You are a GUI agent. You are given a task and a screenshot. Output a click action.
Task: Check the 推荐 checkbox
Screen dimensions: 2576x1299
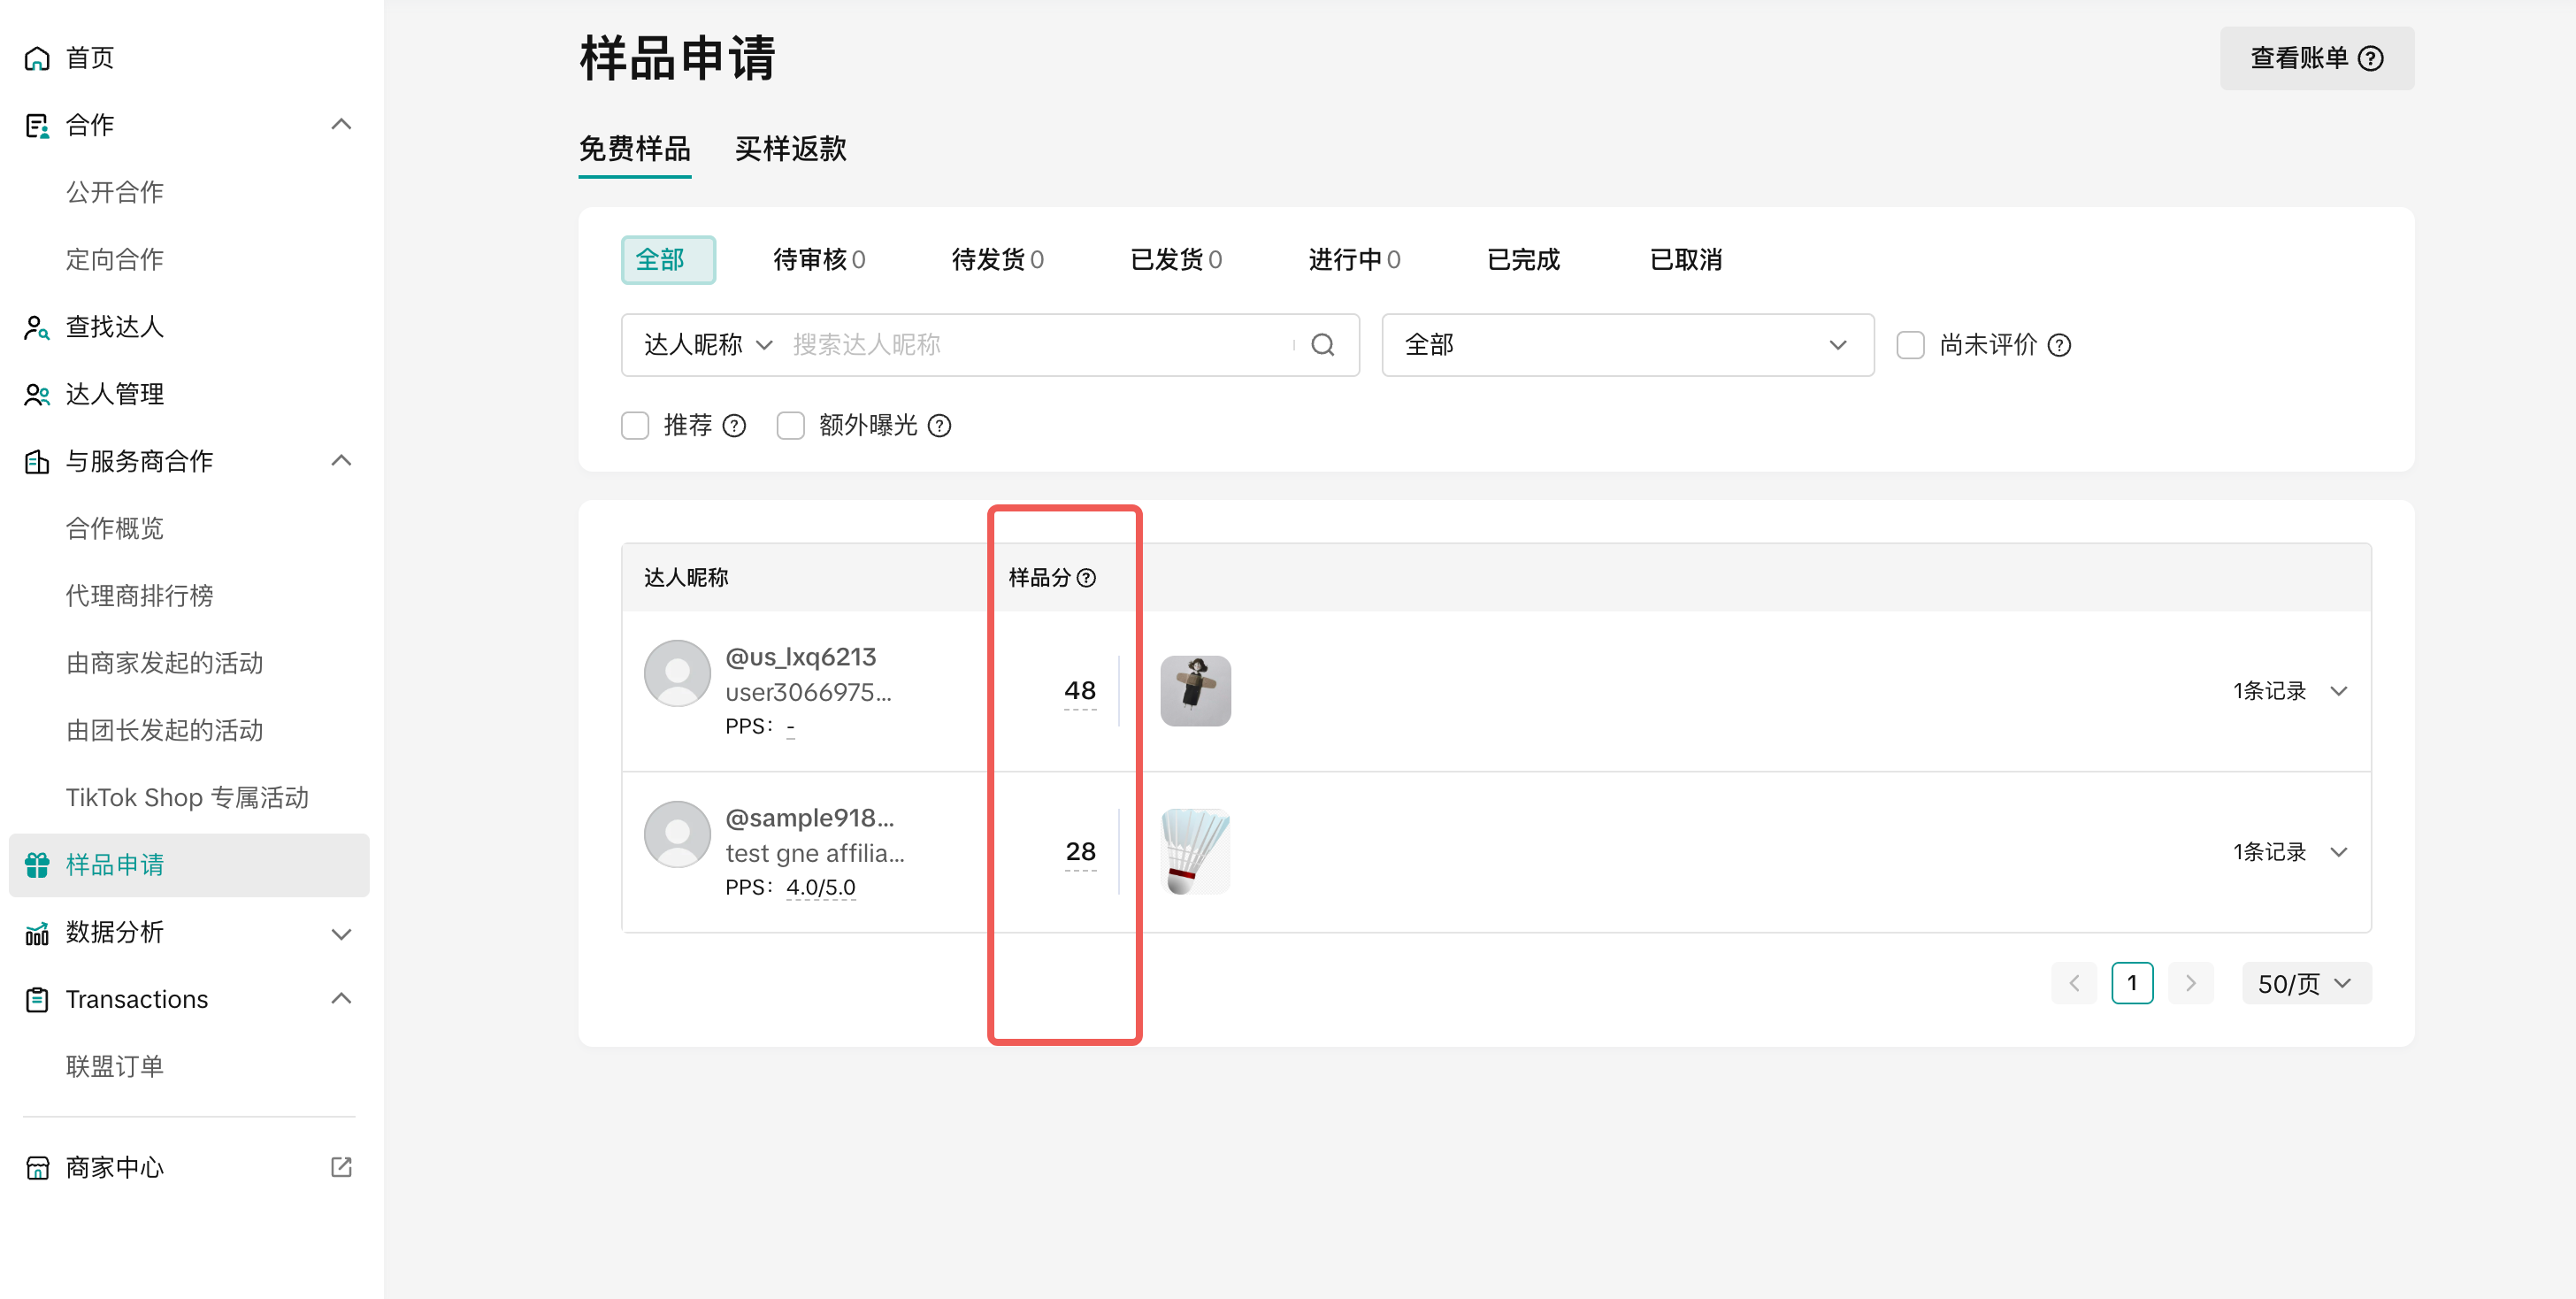[x=635, y=426]
